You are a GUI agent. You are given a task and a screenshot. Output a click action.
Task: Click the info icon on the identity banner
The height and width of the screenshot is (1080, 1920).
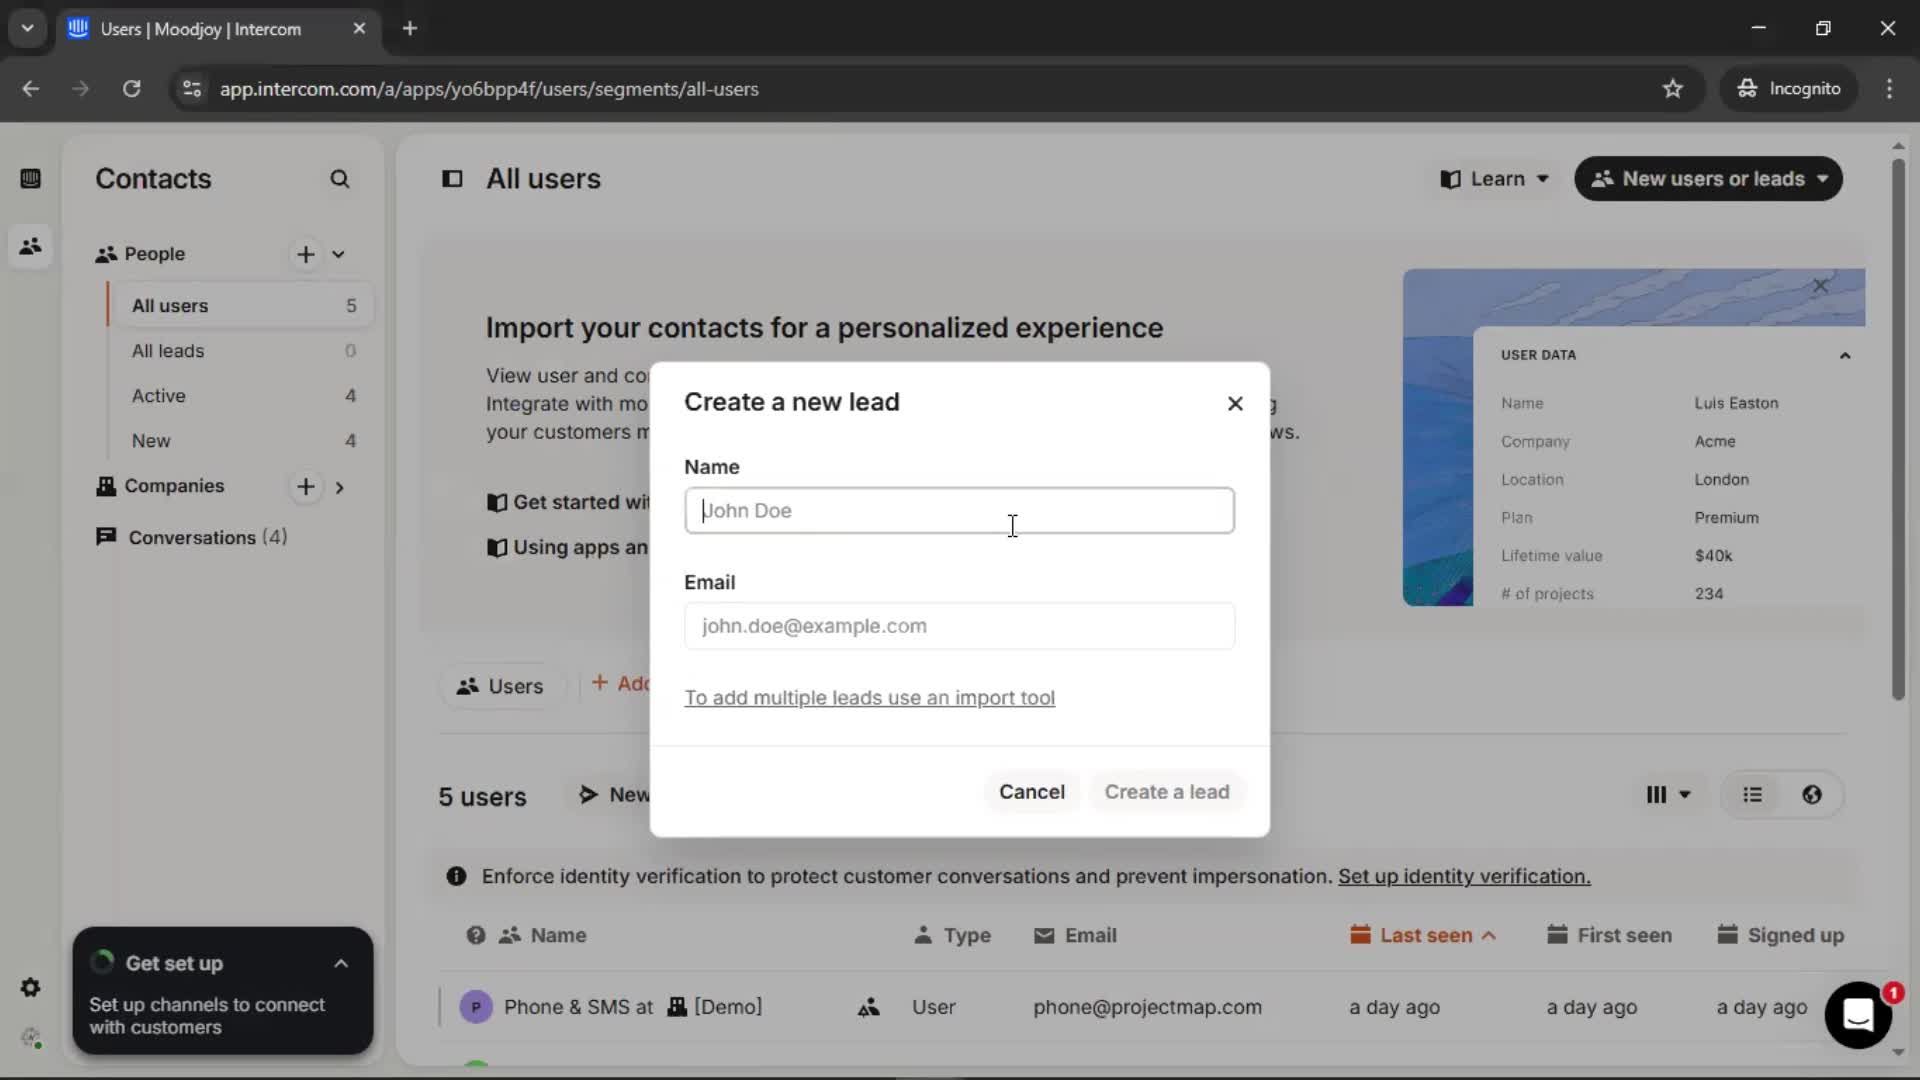(x=456, y=877)
